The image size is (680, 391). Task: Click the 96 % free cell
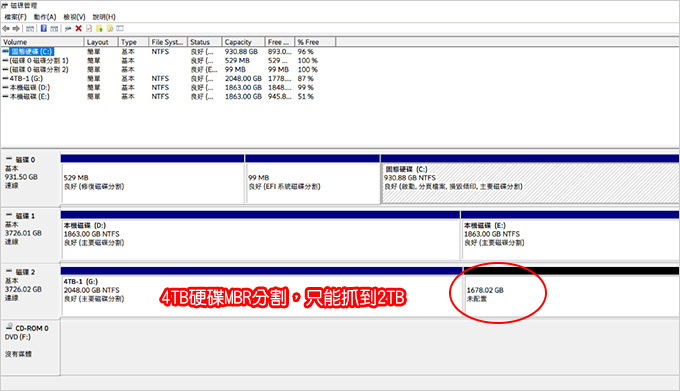point(305,52)
